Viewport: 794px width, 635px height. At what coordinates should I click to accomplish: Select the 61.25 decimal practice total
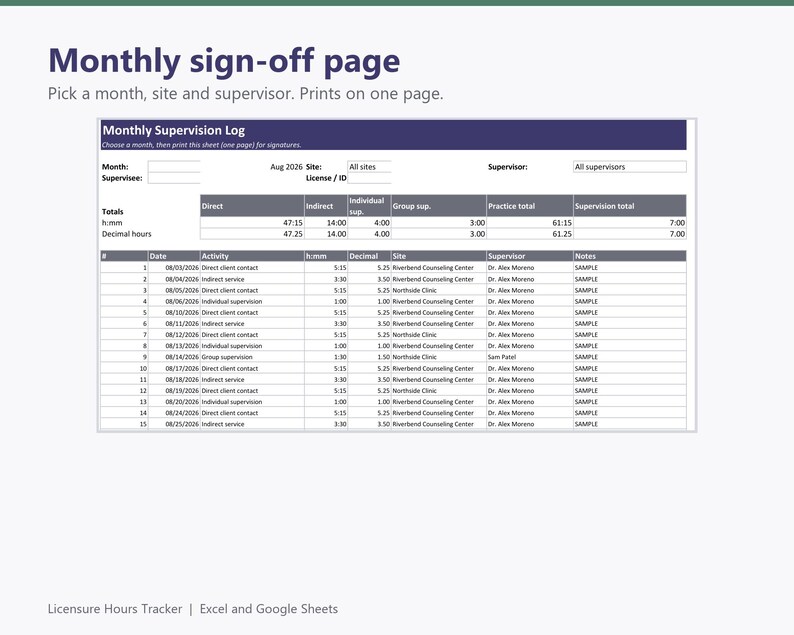pyautogui.click(x=530, y=234)
